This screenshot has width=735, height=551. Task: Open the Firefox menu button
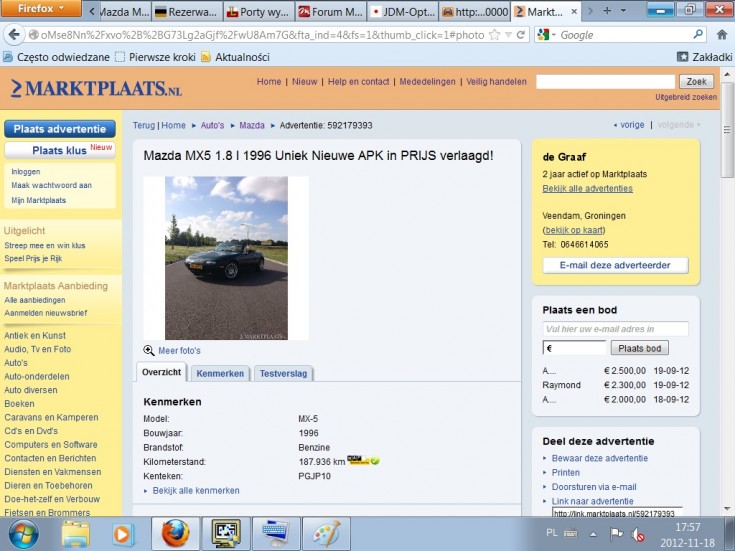tap(41, 8)
